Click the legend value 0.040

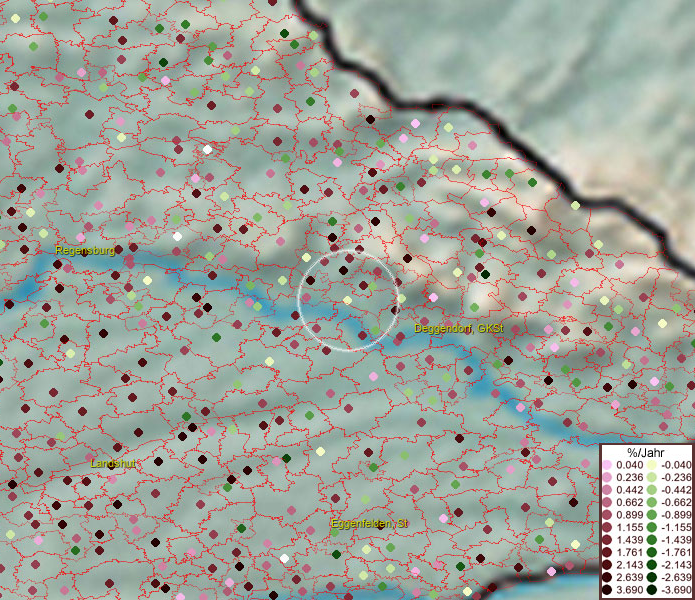click(x=630, y=465)
